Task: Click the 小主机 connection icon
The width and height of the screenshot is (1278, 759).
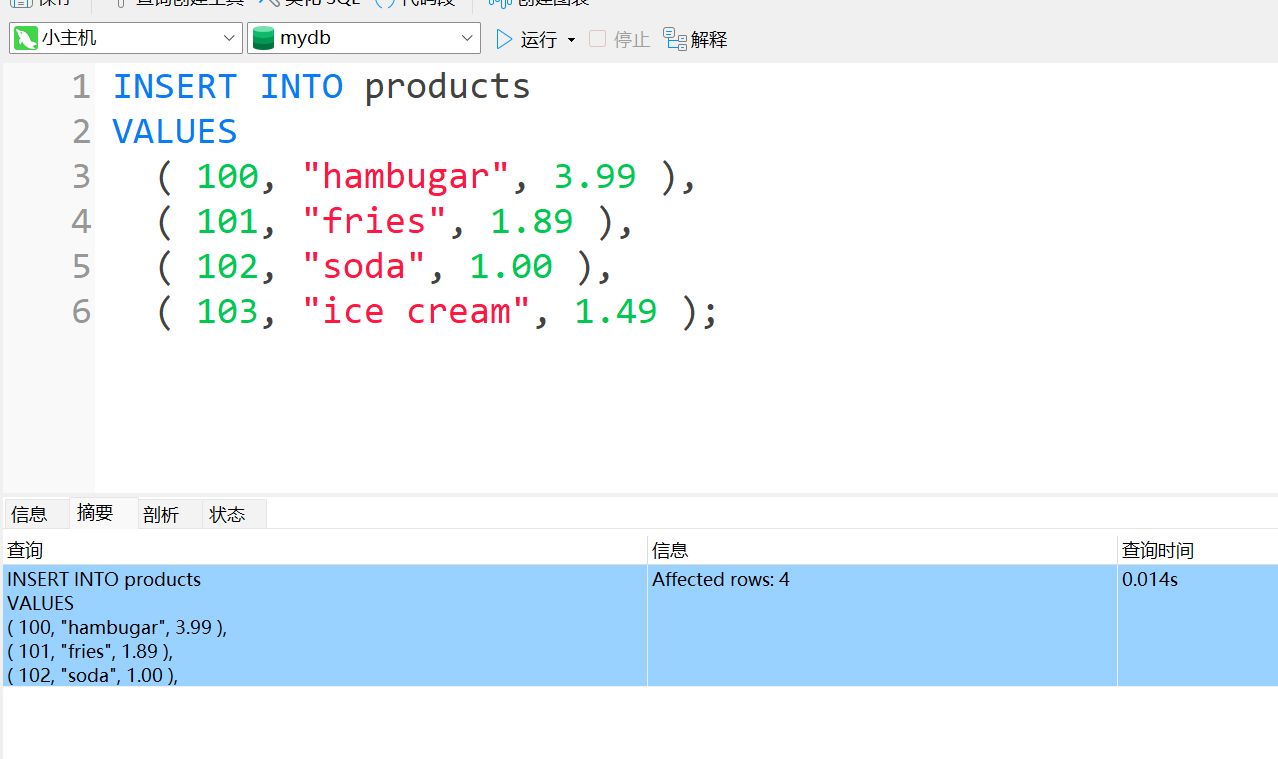Action: click(x=26, y=39)
